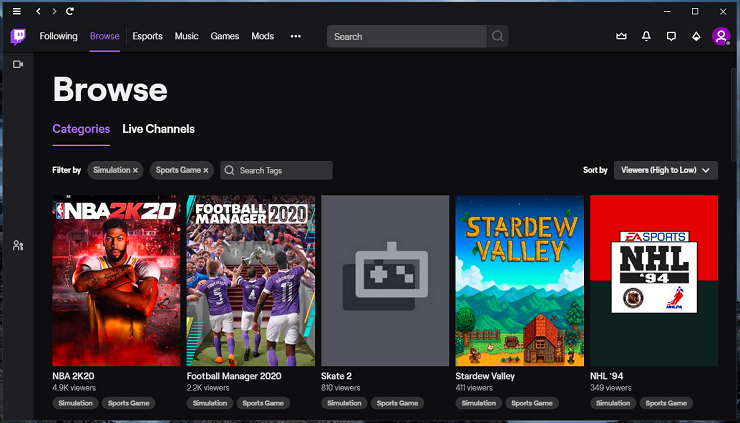Open the Skate 2 placeholder thumbnail

(x=385, y=280)
